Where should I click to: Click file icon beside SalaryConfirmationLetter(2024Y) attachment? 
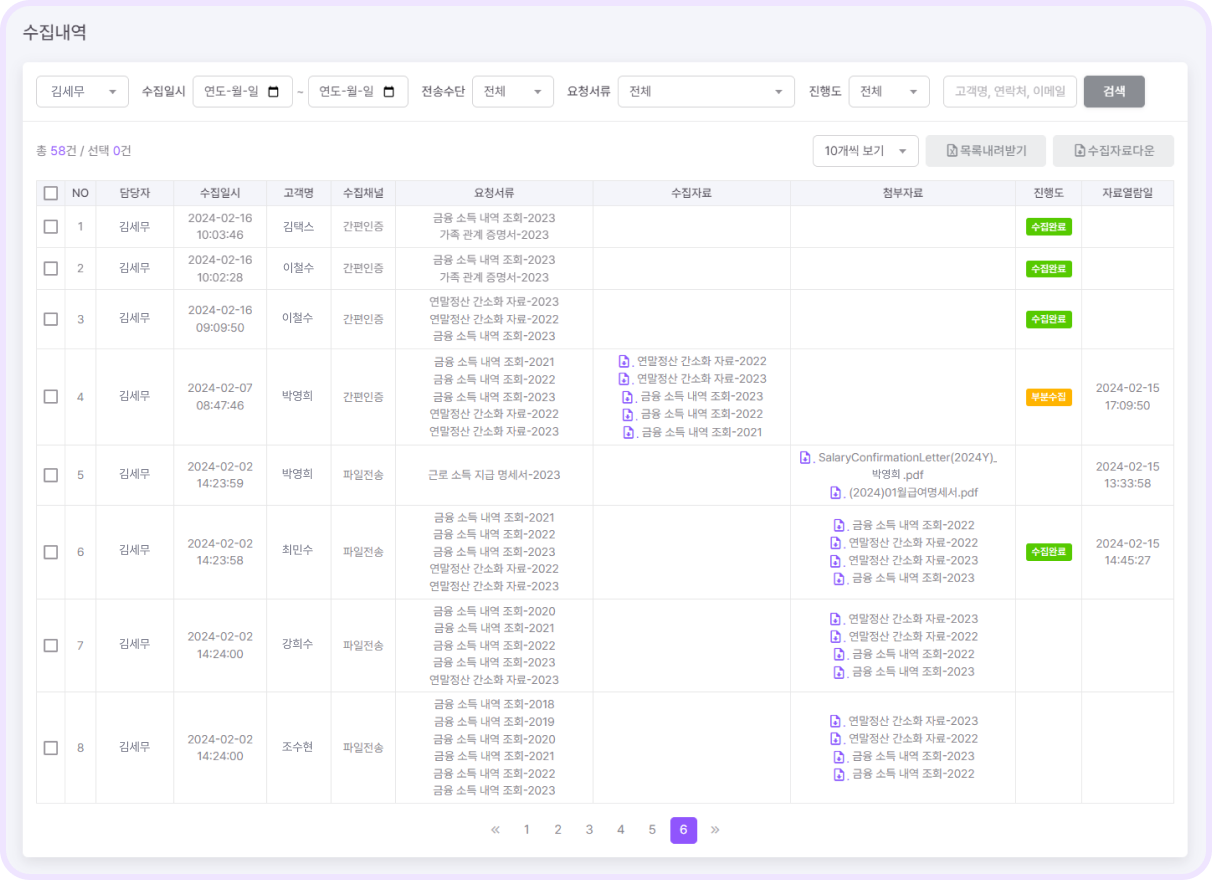coord(805,457)
